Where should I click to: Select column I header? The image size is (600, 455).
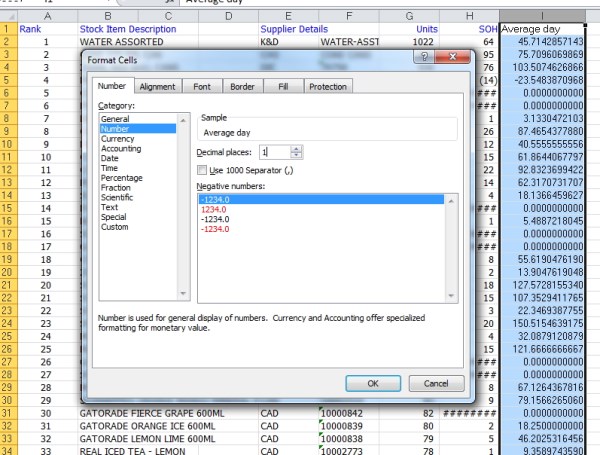click(x=542, y=16)
